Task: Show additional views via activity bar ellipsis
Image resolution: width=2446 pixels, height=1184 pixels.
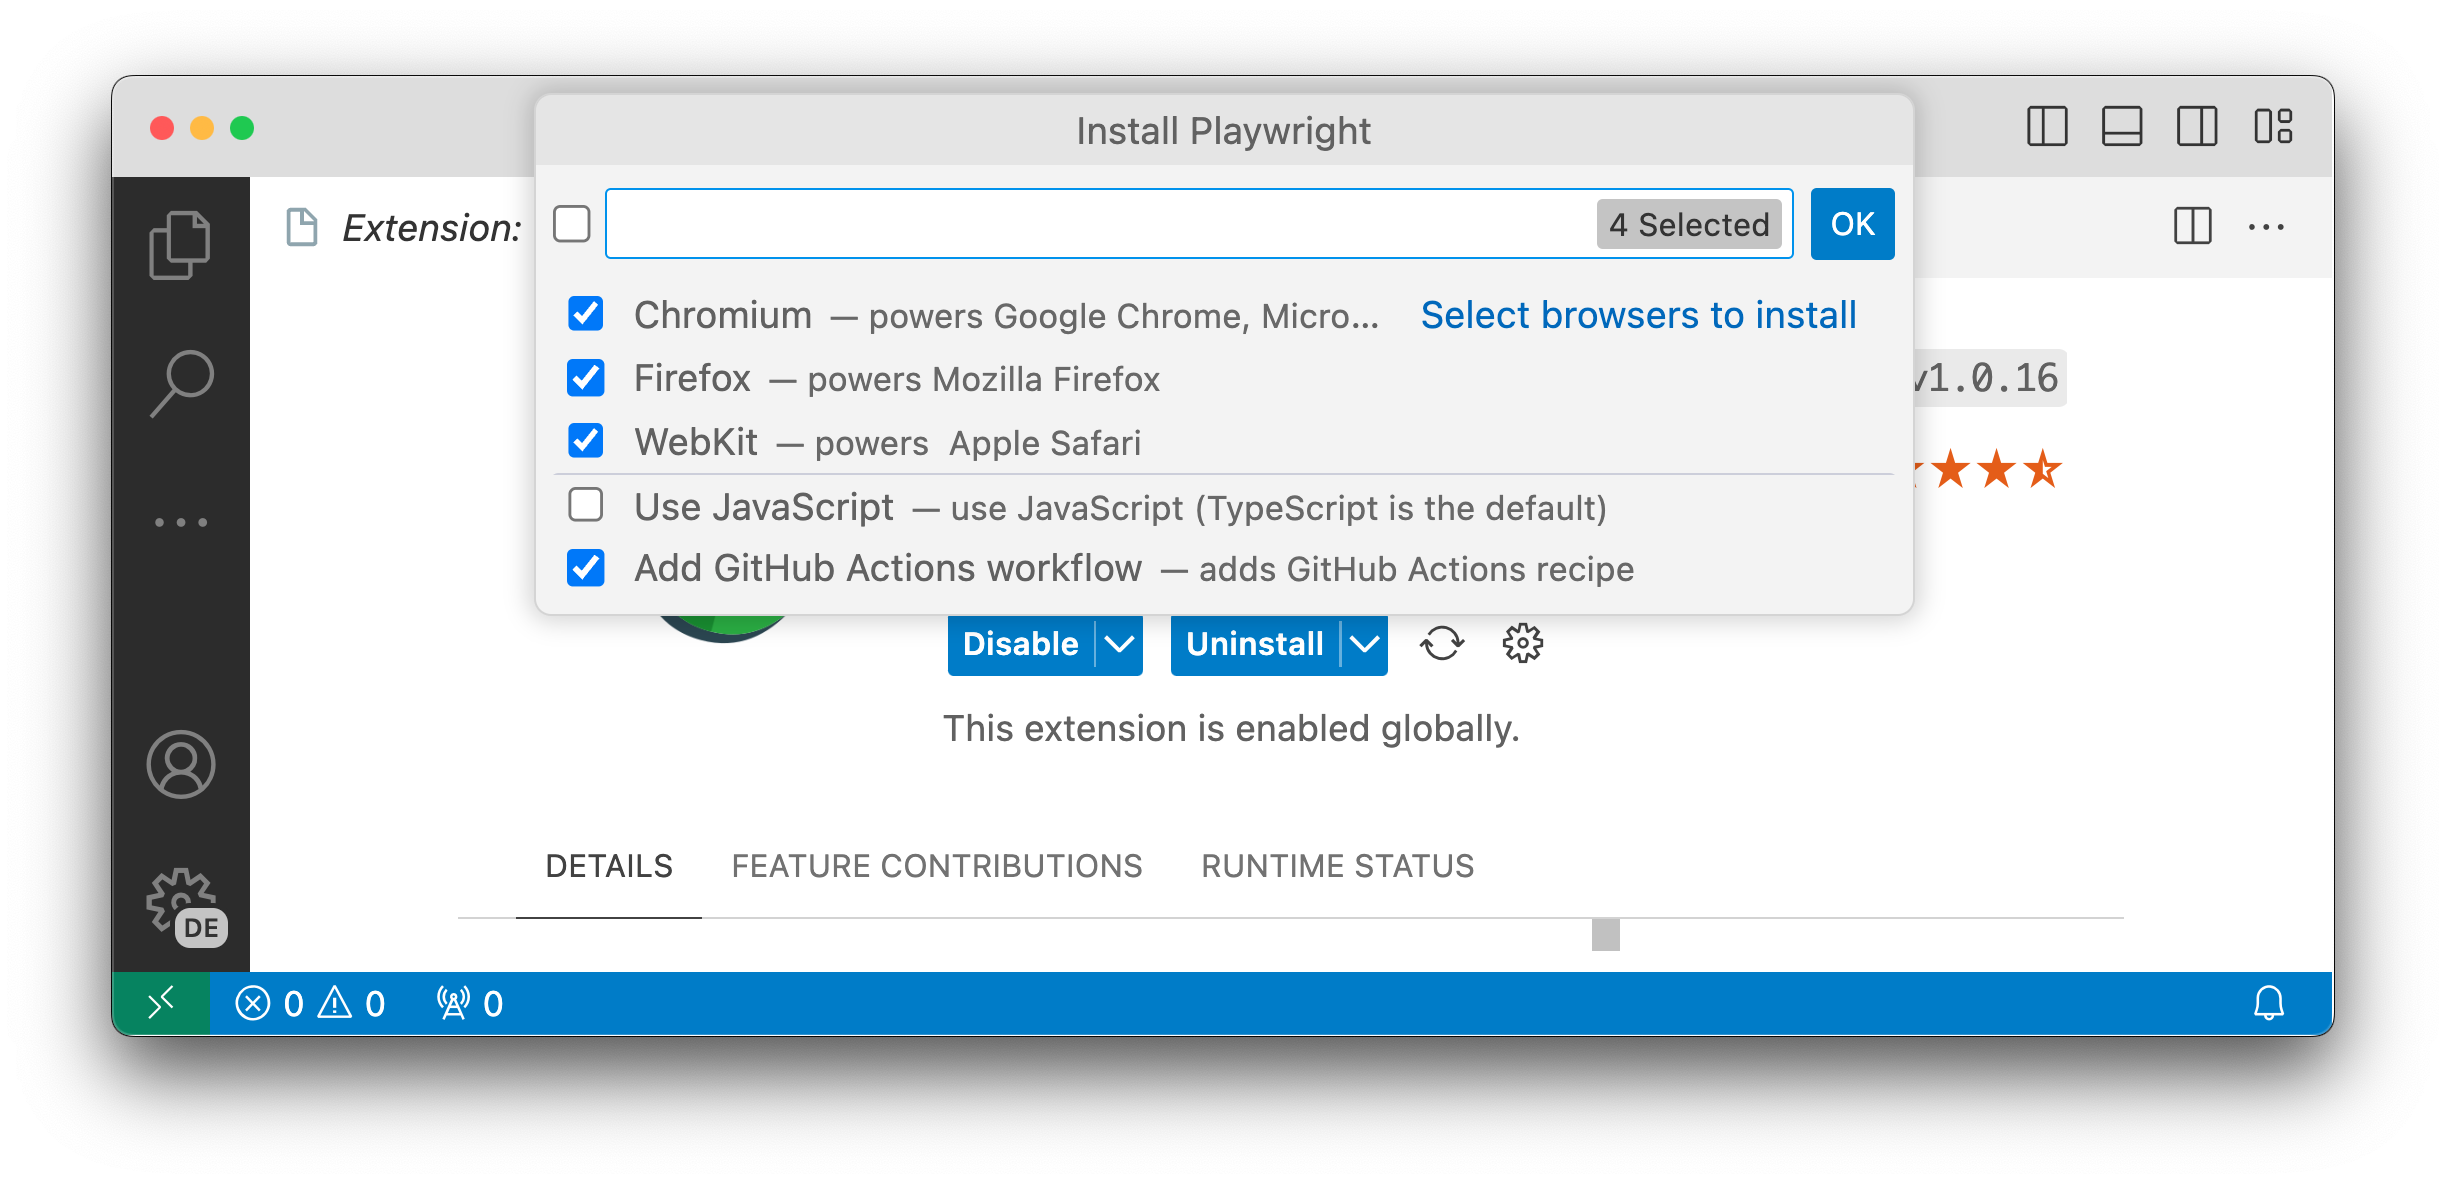Action: coord(181,522)
